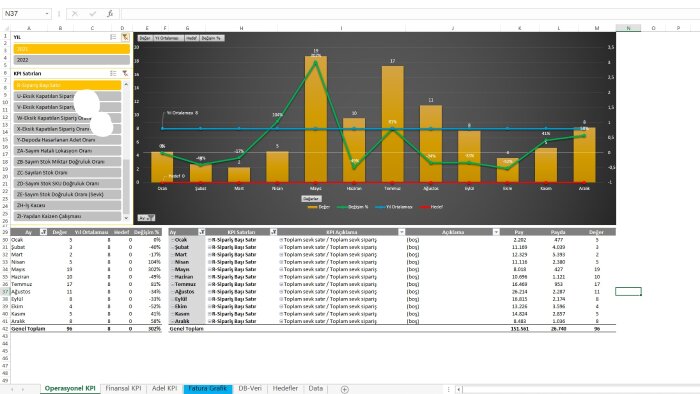Switch to the Data sheet

[316, 389]
